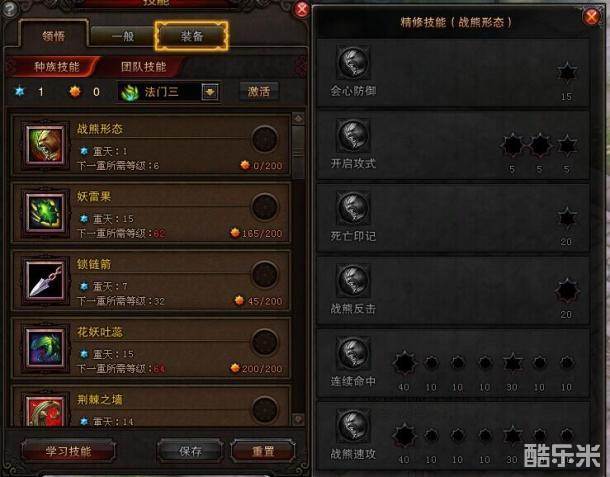
Task: Select the 战熊形态 skill icon
Action: [45, 145]
